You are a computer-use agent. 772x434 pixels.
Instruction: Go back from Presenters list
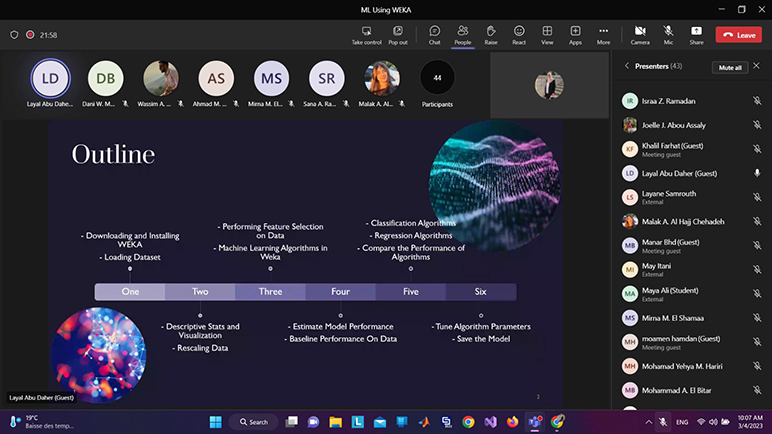(626, 66)
